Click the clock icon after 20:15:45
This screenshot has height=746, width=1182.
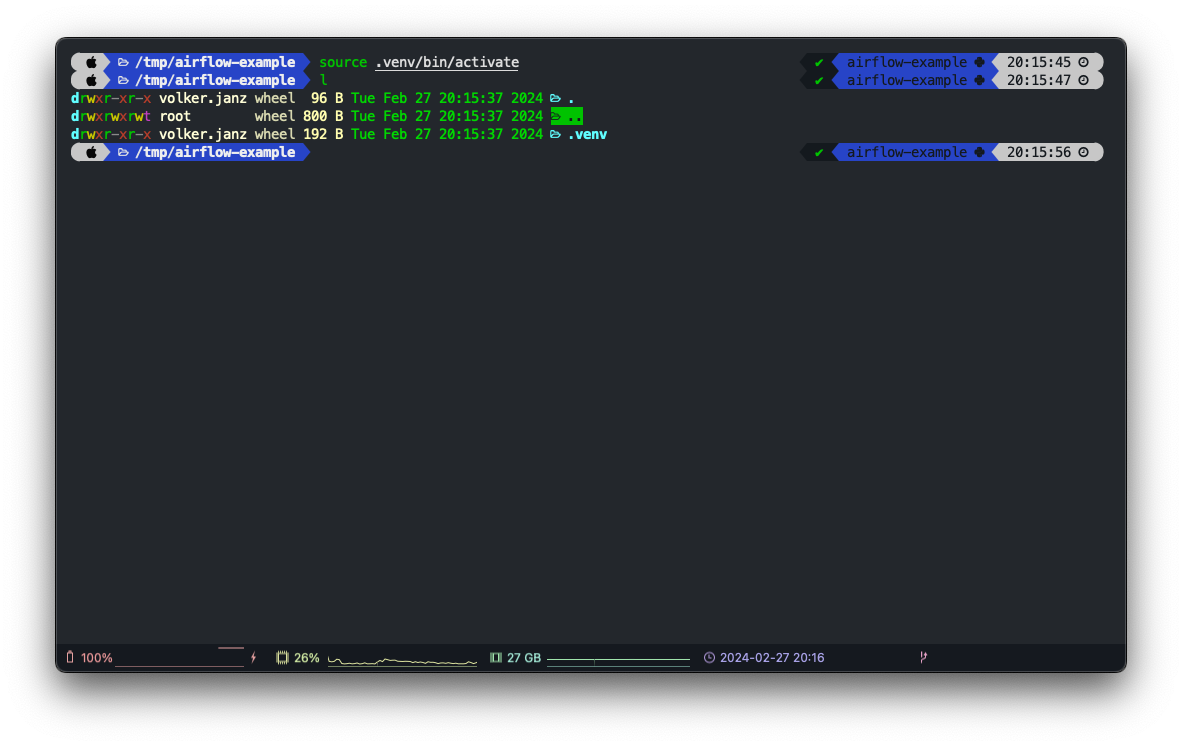(1083, 62)
